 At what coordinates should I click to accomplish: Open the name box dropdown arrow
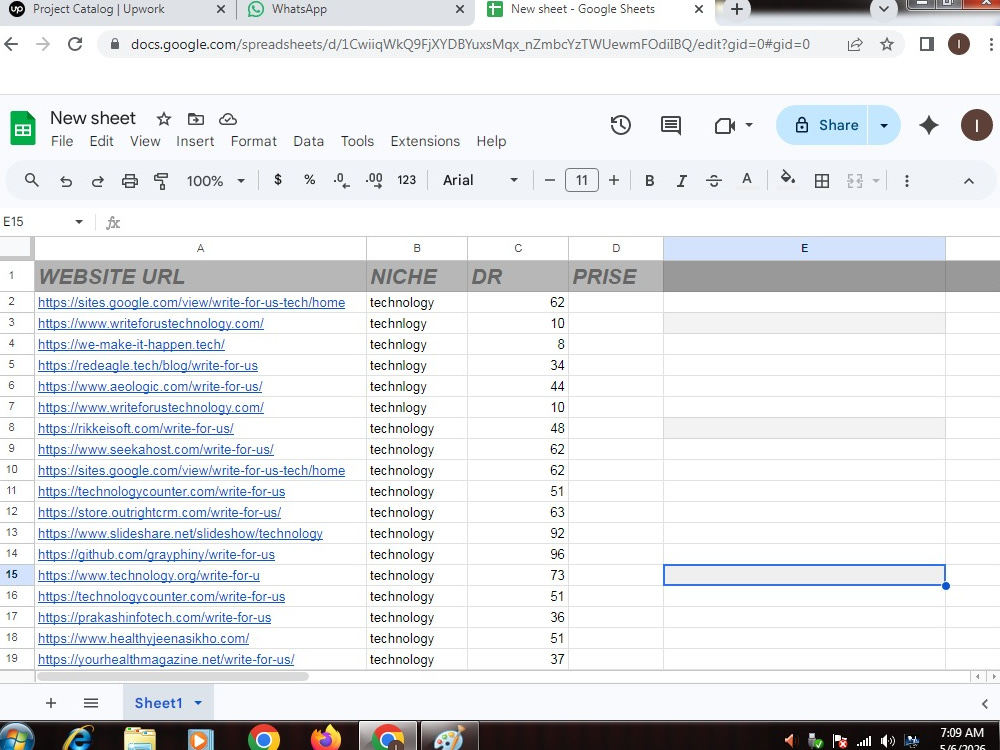click(x=79, y=222)
